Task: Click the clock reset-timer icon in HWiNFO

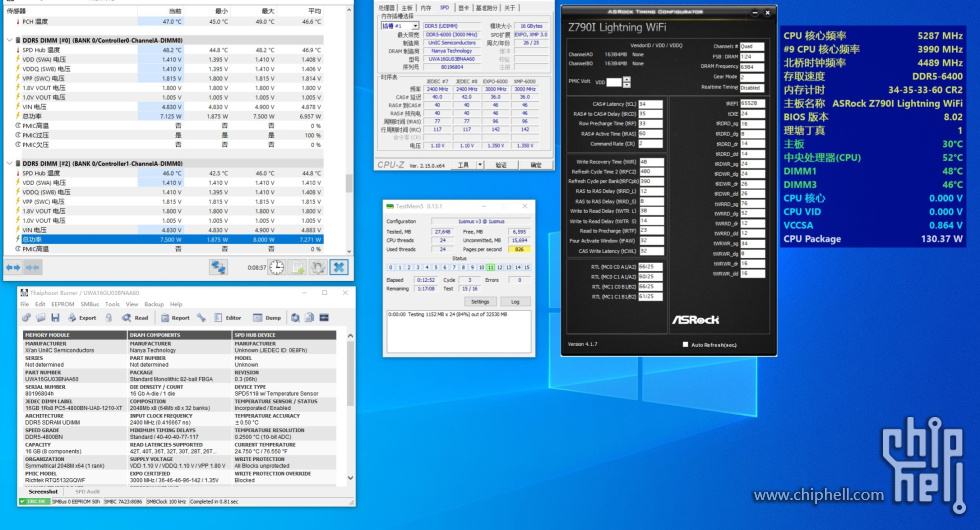Action: (x=276, y=268)
